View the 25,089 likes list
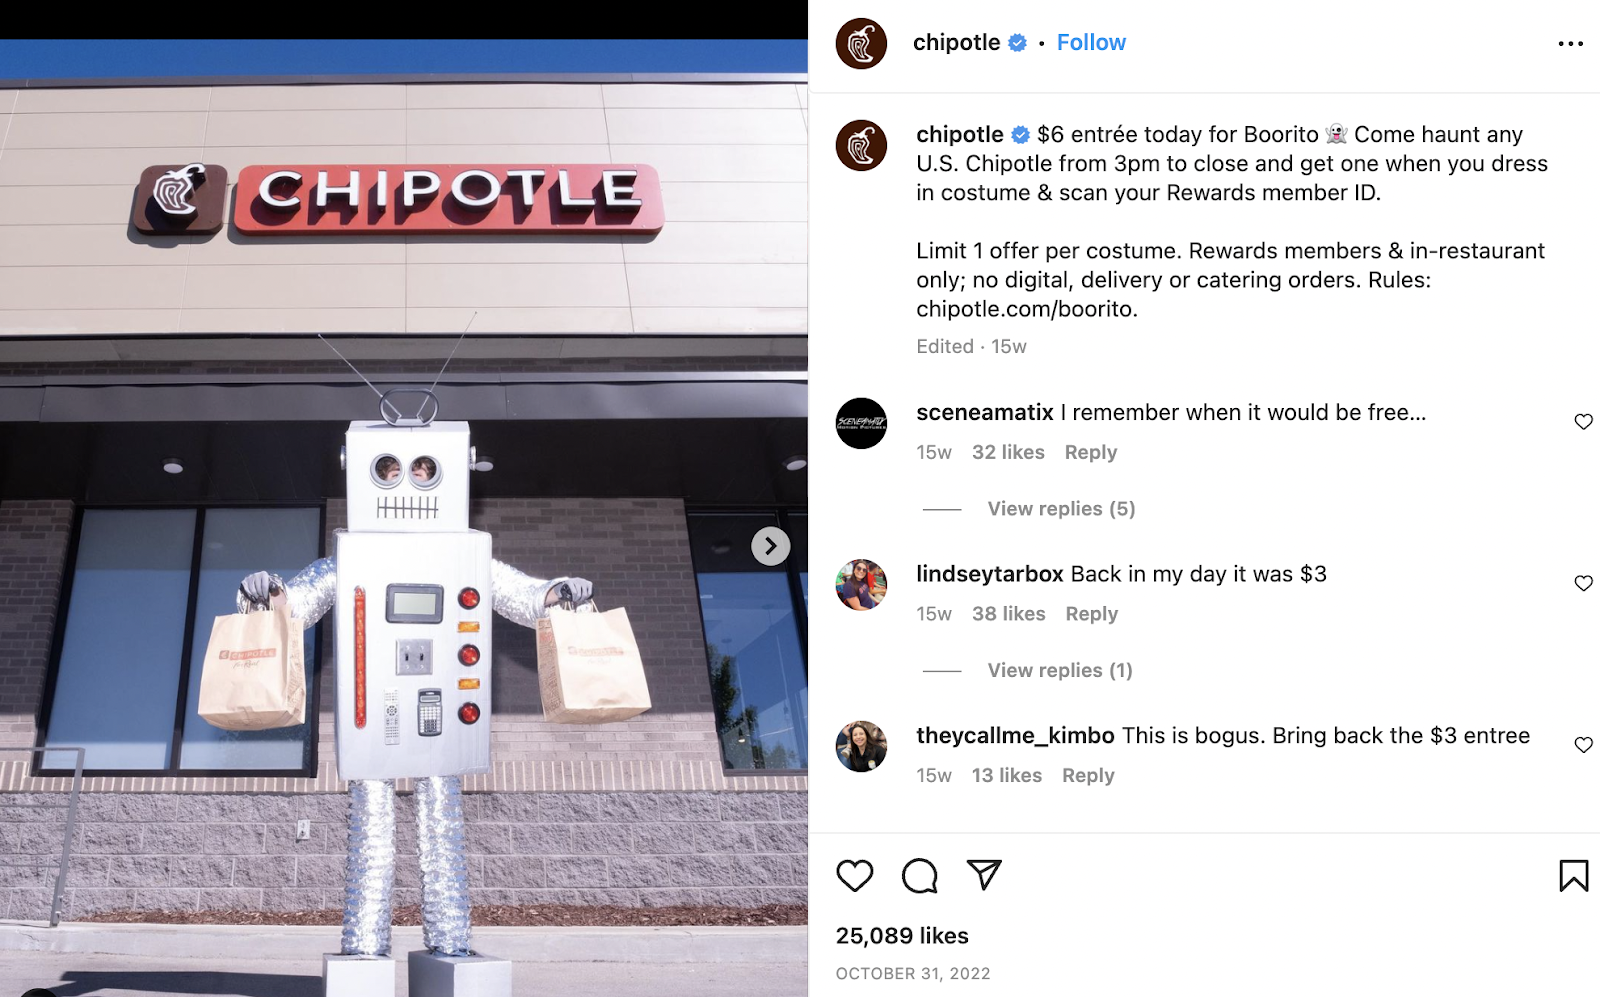The width and height of the screenshot is (1600, 997). tap(902, 936)
